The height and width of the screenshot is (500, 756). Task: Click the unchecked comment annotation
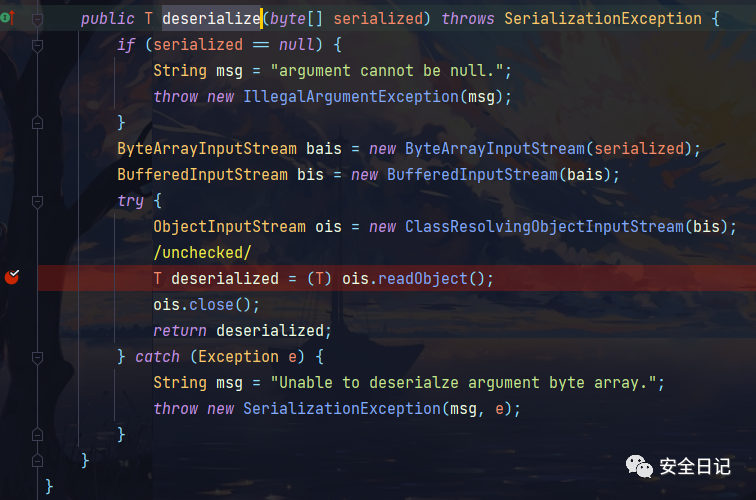point(202,253)
